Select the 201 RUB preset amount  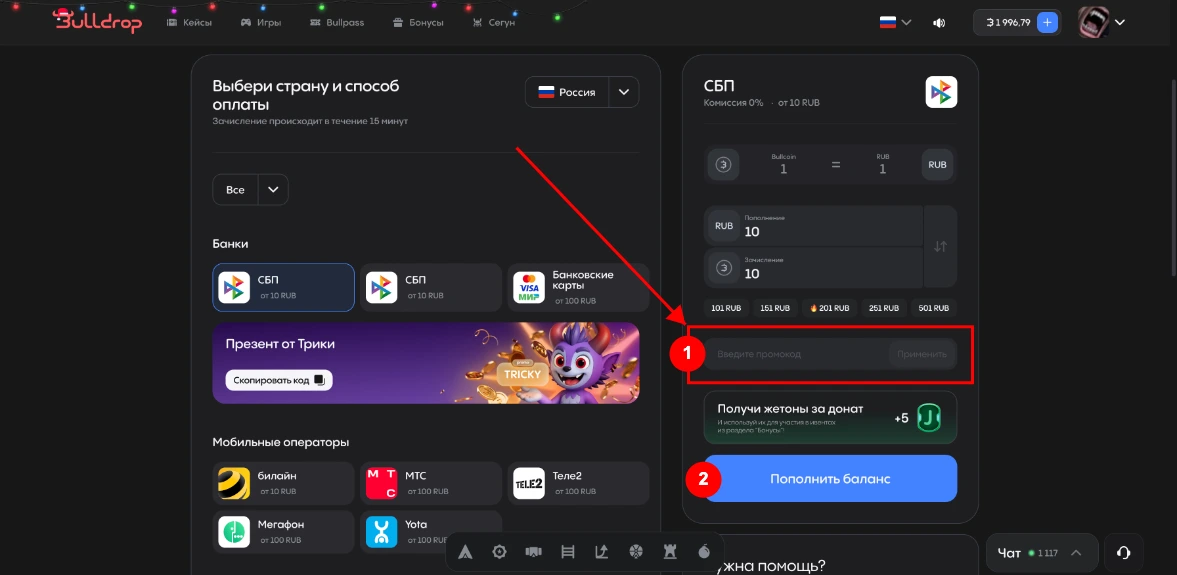(x=828, y=308)
